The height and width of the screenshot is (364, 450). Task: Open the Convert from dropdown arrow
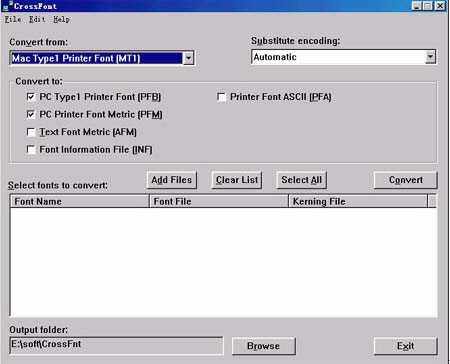188,58
